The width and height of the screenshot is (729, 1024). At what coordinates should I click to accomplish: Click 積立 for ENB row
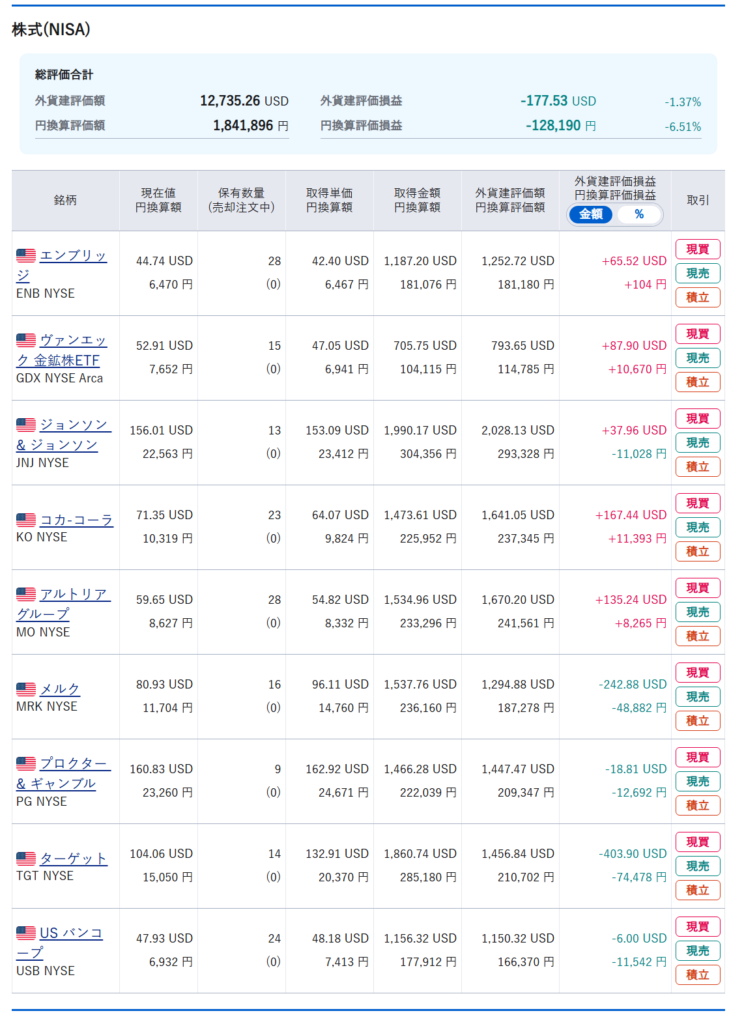click(698, 297)
